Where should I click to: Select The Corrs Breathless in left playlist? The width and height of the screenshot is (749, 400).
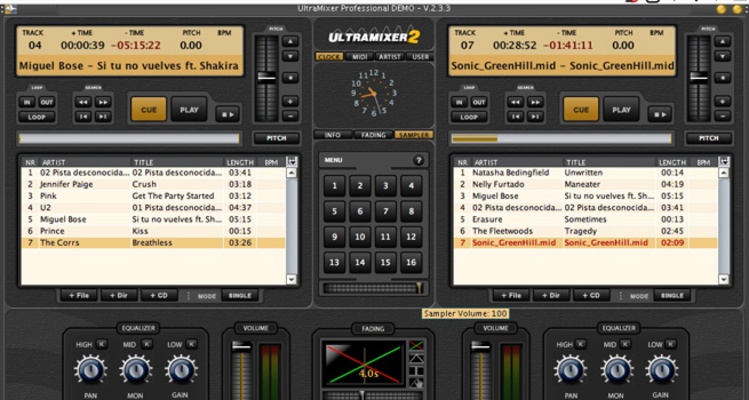pyautogui.click(x=153, y=243)
